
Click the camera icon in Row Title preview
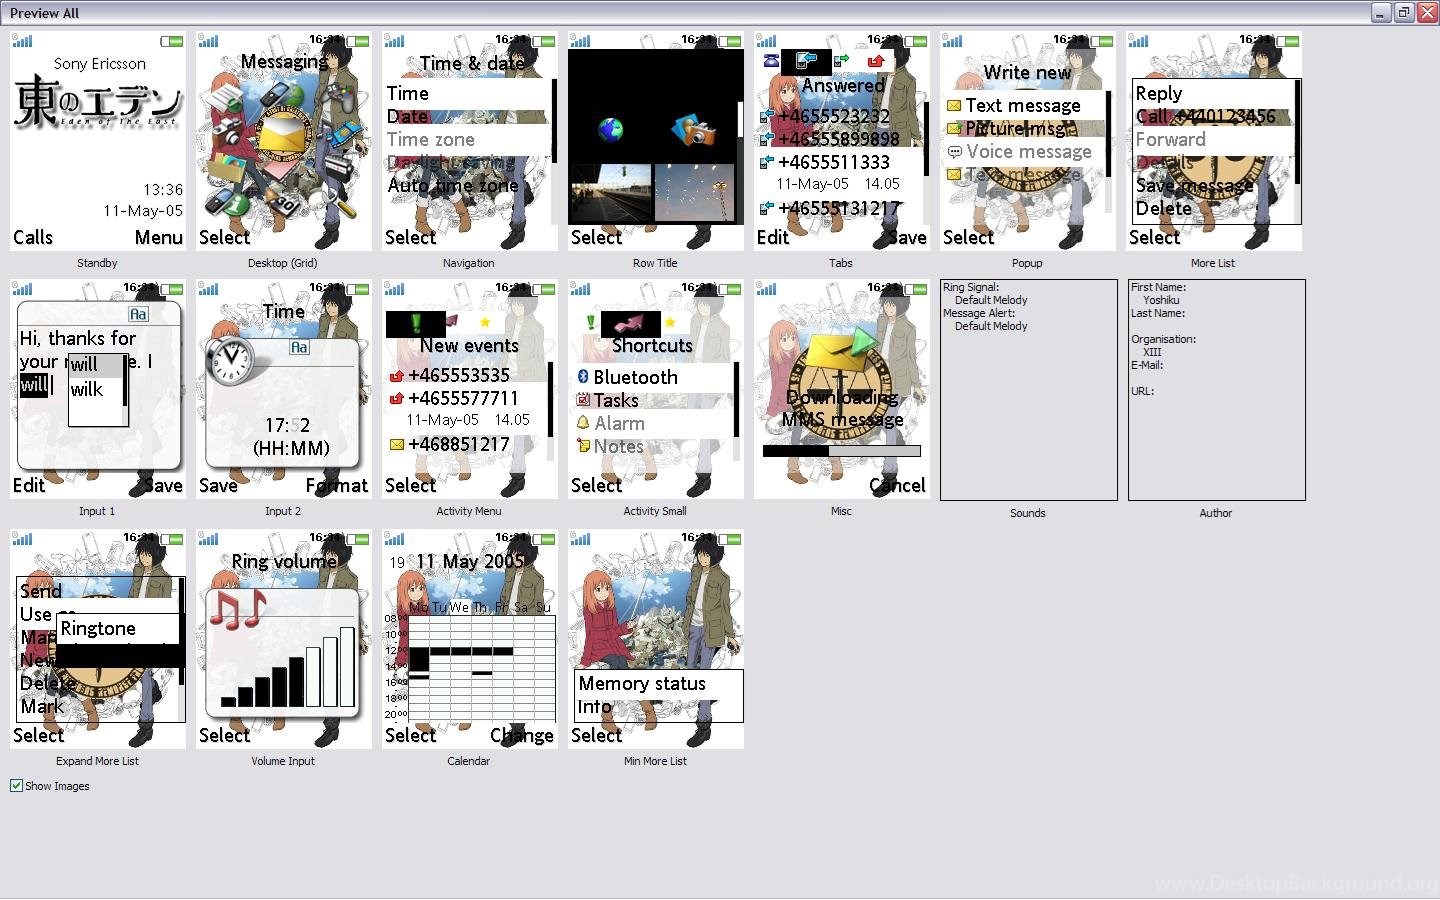click(x=696, y=130)
